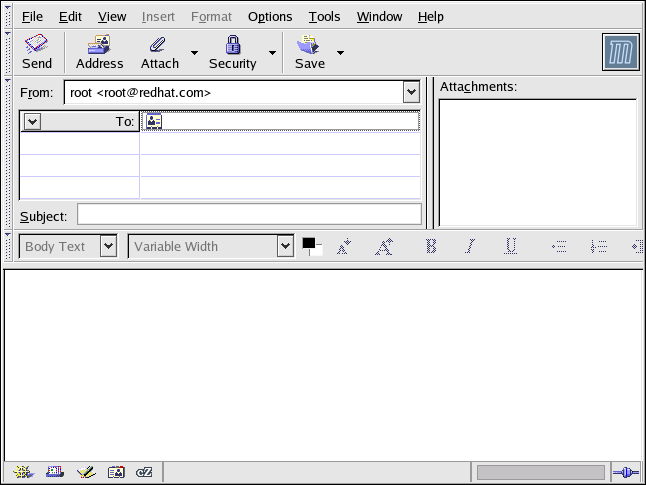This screenshot has height=485, width=646.
Task: Click the Send mail toolbar icon
Action: pos(37,52)
